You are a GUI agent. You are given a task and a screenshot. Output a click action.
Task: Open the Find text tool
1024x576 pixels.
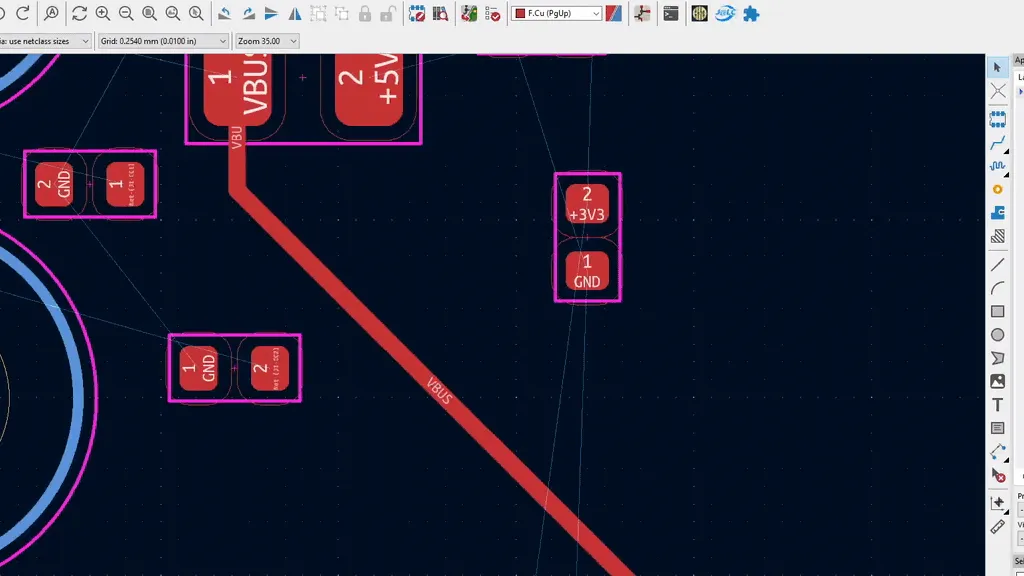[x=52, y=13]
